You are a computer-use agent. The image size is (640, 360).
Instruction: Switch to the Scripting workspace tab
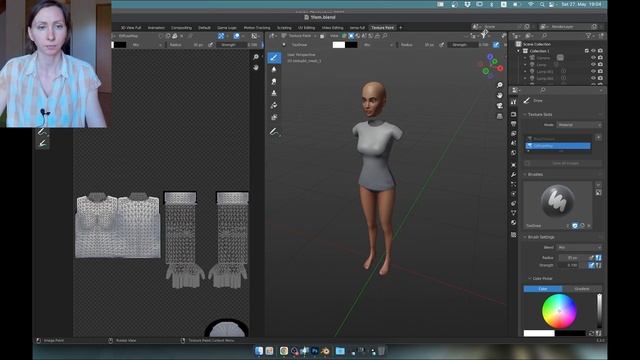(x=284, y=28)
